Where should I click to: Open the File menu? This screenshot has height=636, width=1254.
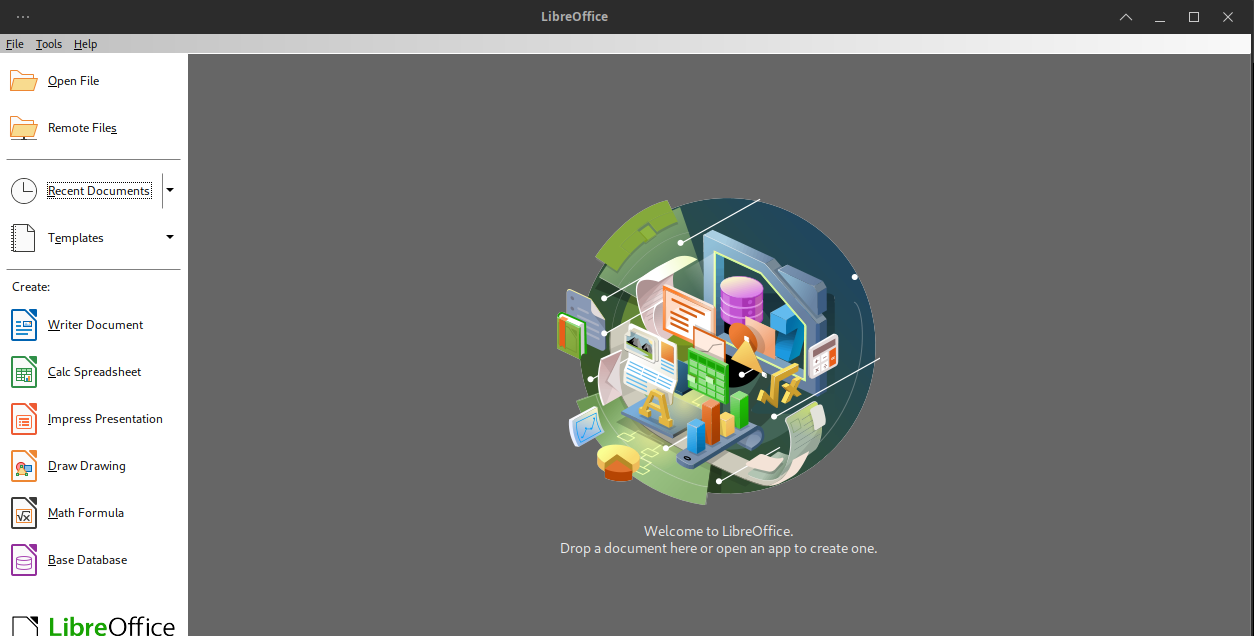point(15,44)
